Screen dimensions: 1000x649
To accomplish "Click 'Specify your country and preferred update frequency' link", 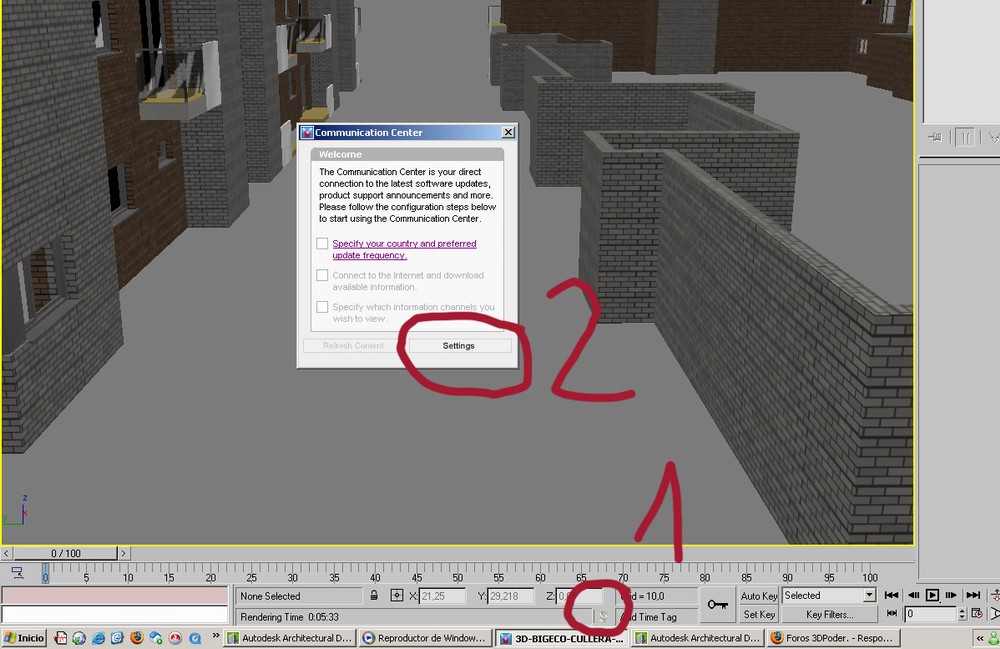I will click(404, 249).
